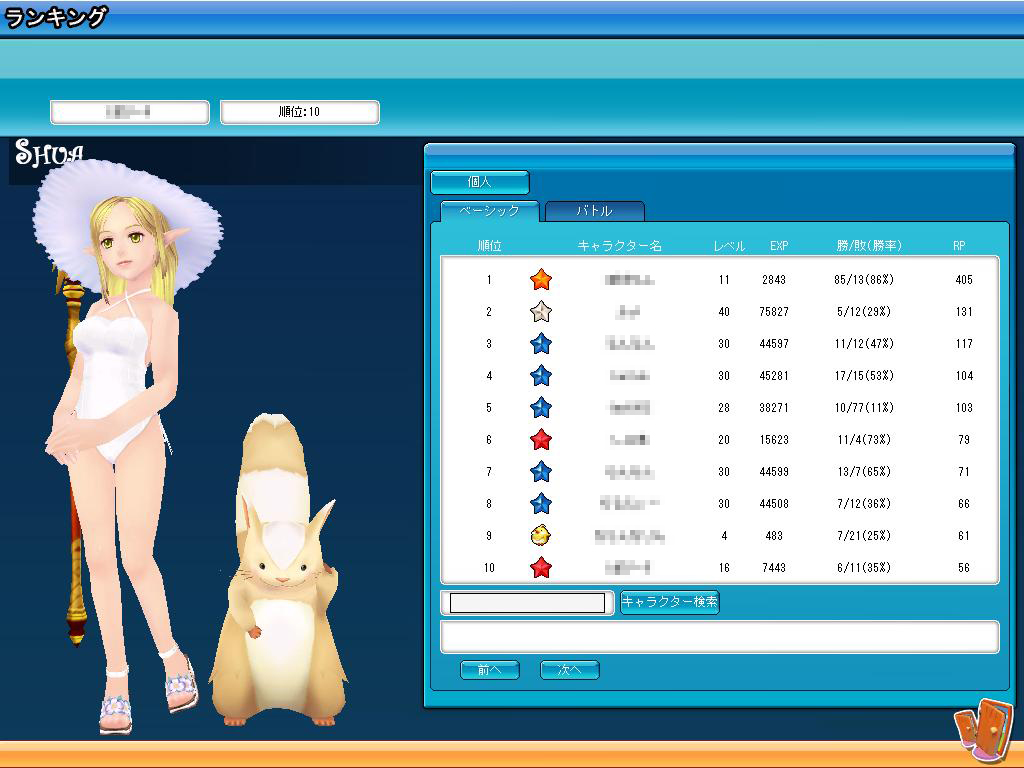Click the wide empty result box below search
Viewport: 1024px width, 768px height.
pyautogui.click(x=720, y=637)
